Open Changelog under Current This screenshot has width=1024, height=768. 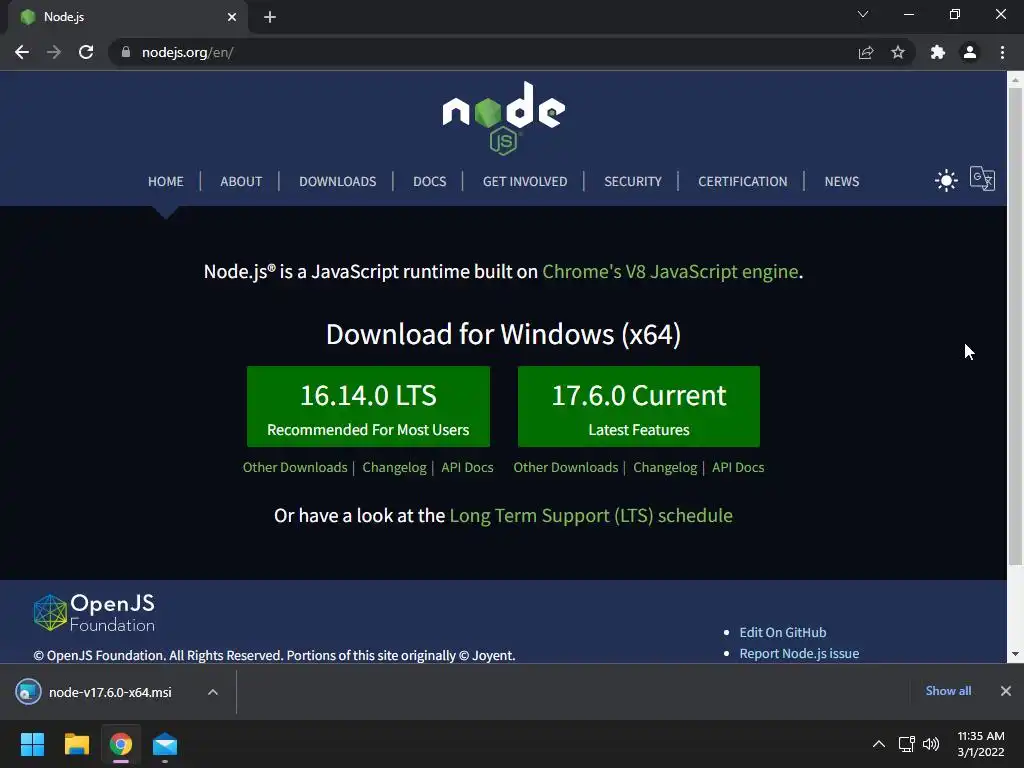click(665, 468)
